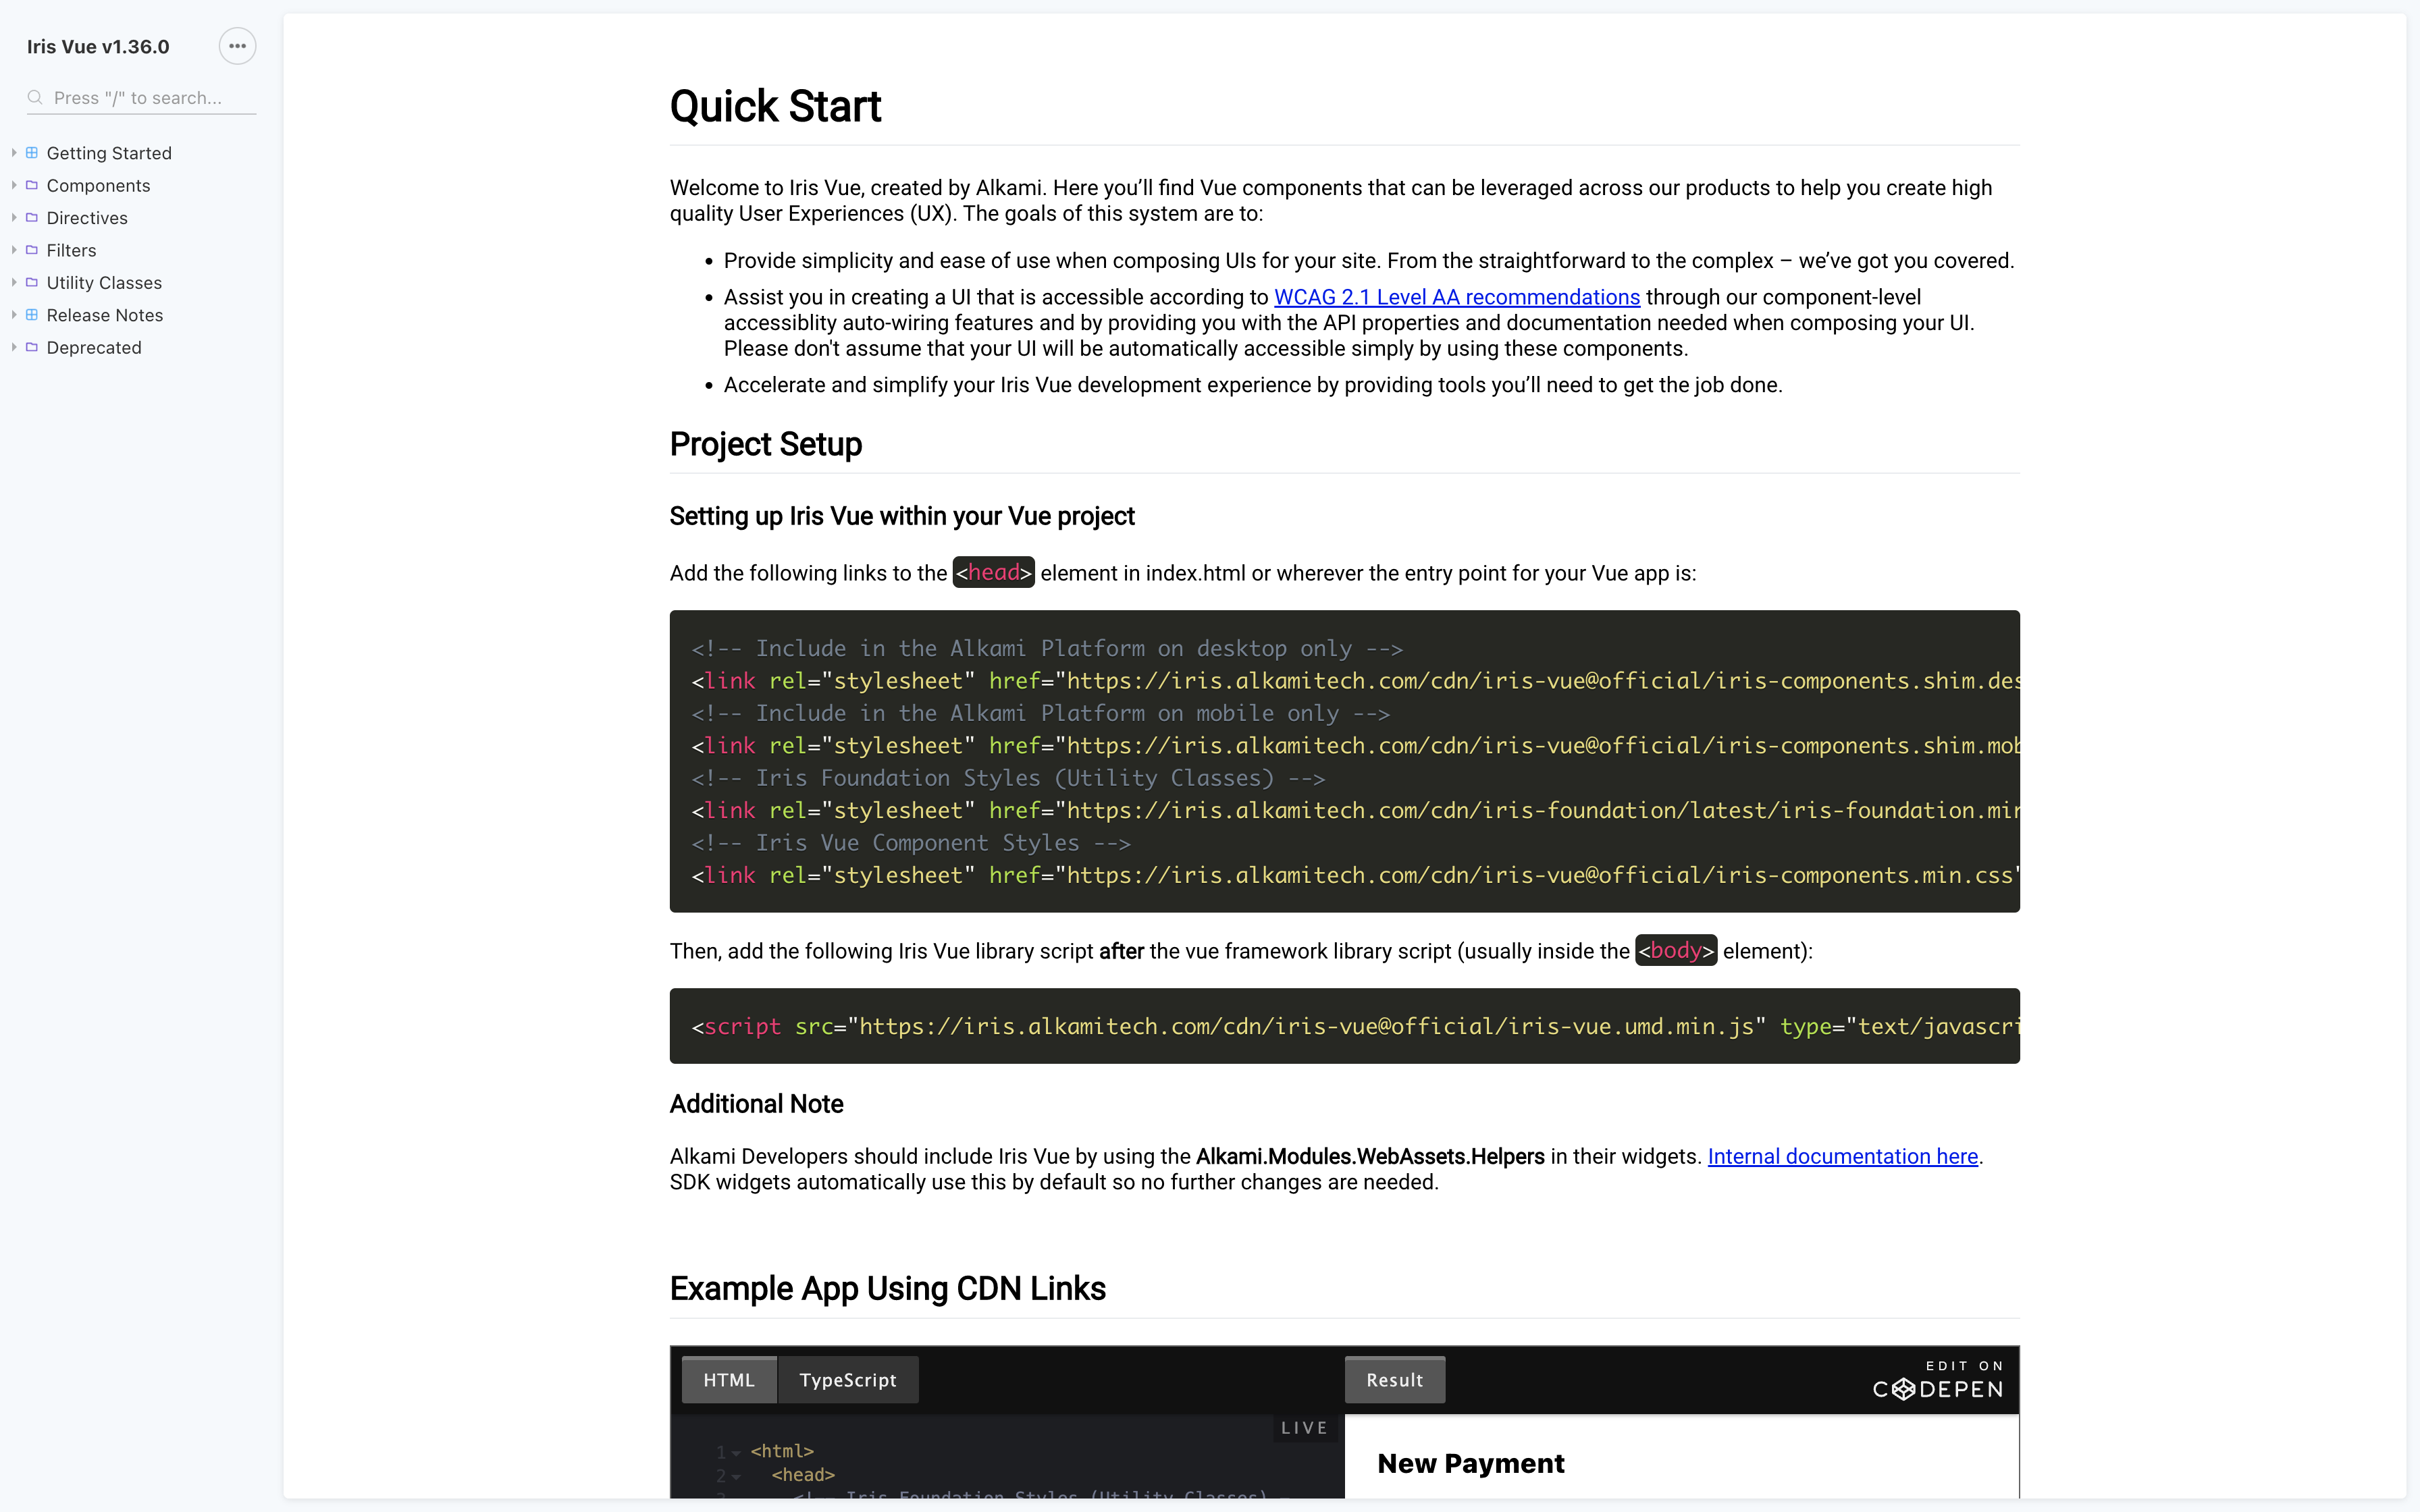Select Deprecated in sidebar
This screenshot has width=2420, height=1512.
(94, 347)
